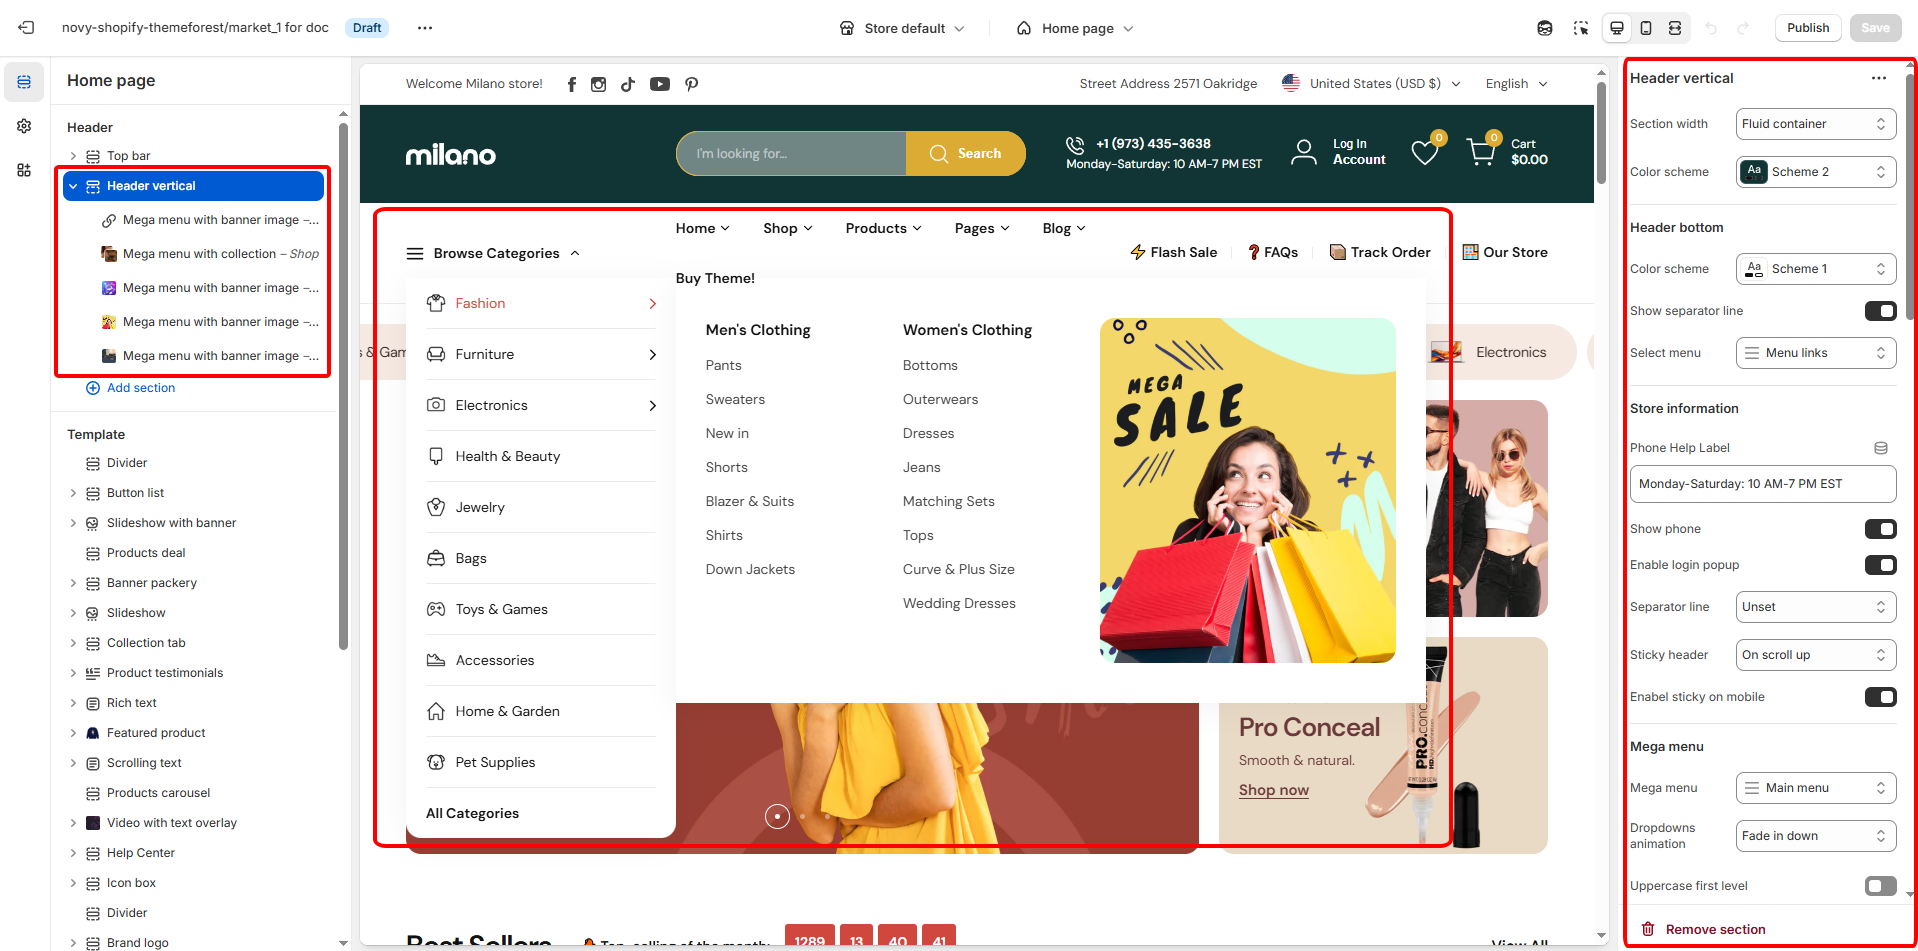
Task: Expand the Slideshow with banner section
Action: pos(73,523)
